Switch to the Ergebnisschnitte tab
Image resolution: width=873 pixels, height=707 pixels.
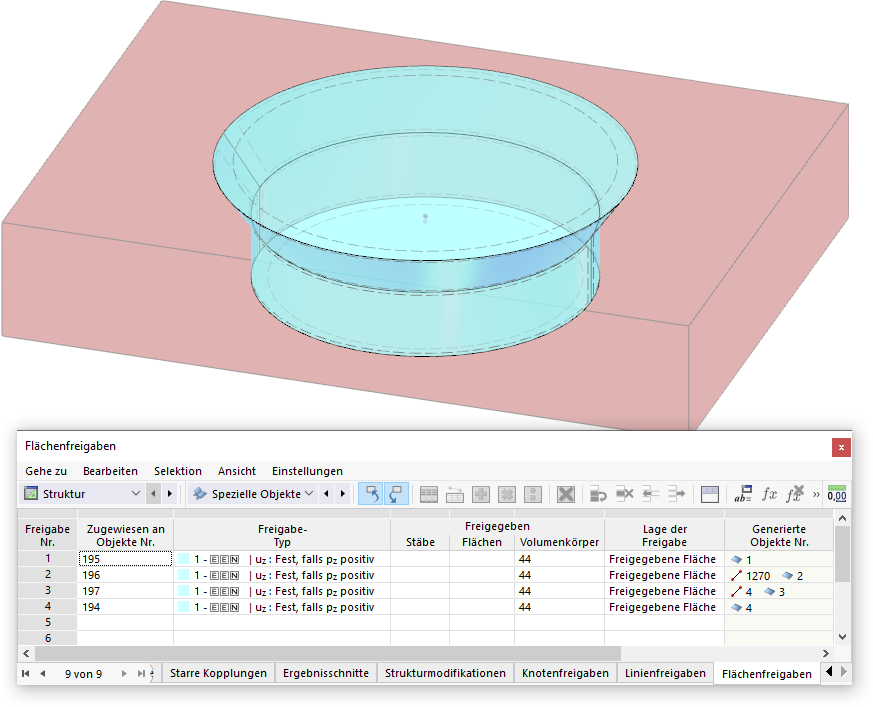click(x=326, y=673)
